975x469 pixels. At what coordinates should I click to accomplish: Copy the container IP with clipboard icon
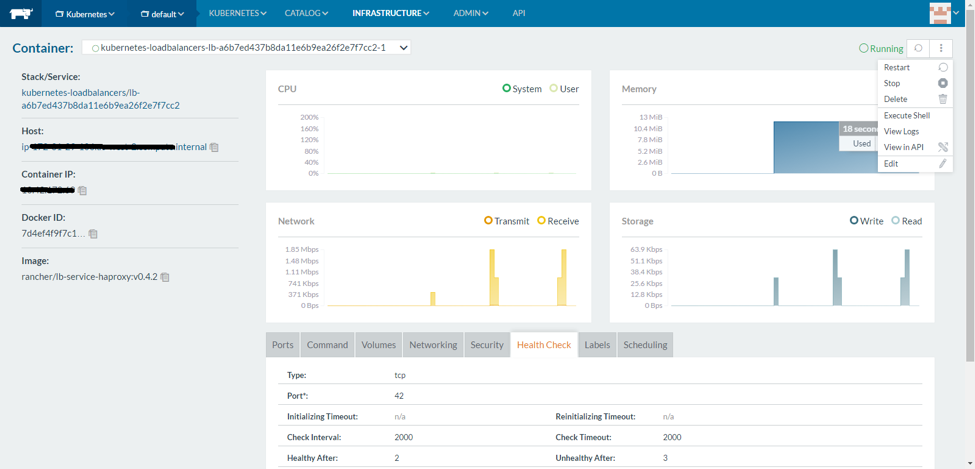coord(83,190)
